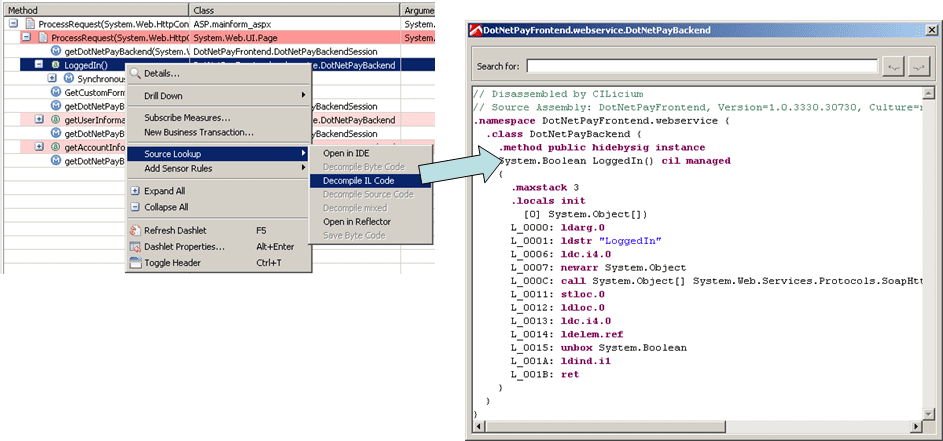Click the Toggle Header icon in the context menu
Viewport: 943px width, 441px height.
click(135, 263)
